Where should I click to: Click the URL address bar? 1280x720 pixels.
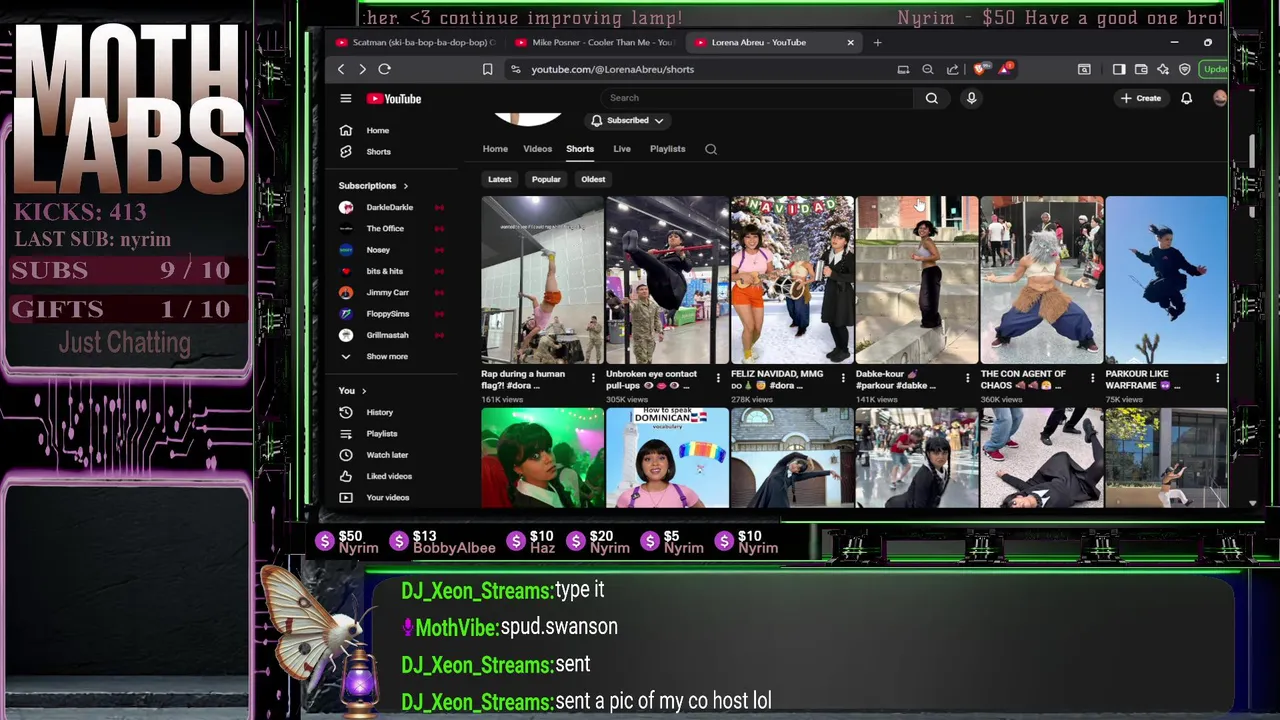click(x=700, y=69)
